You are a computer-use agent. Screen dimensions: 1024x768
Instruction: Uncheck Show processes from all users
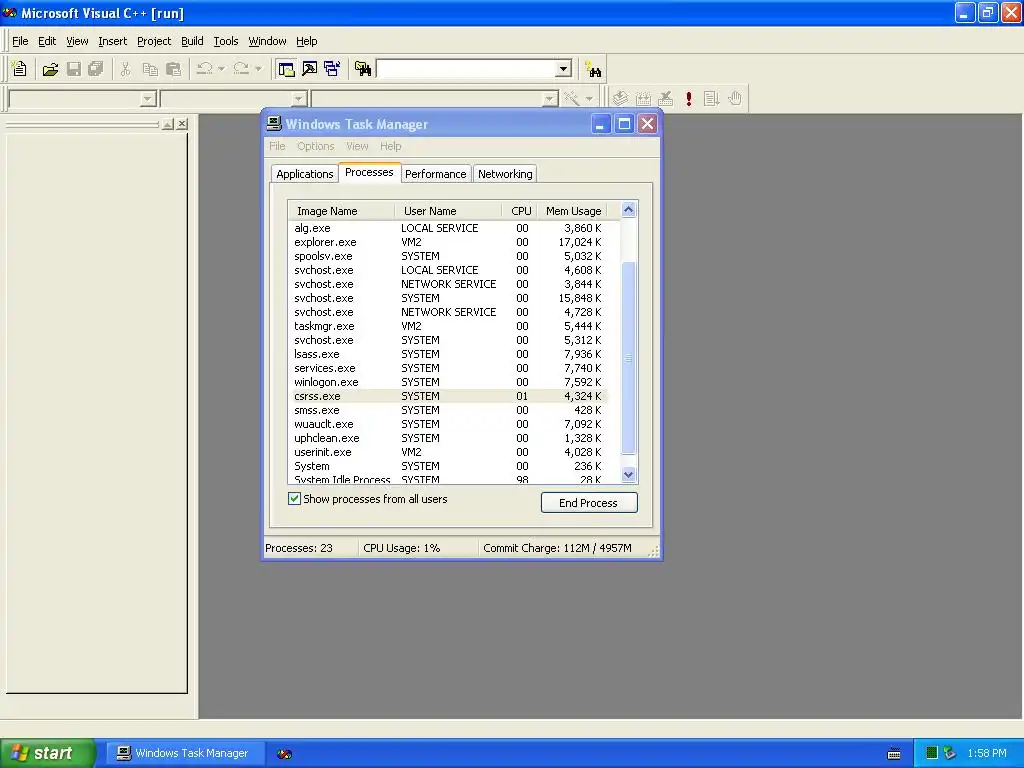pos(295,499)
